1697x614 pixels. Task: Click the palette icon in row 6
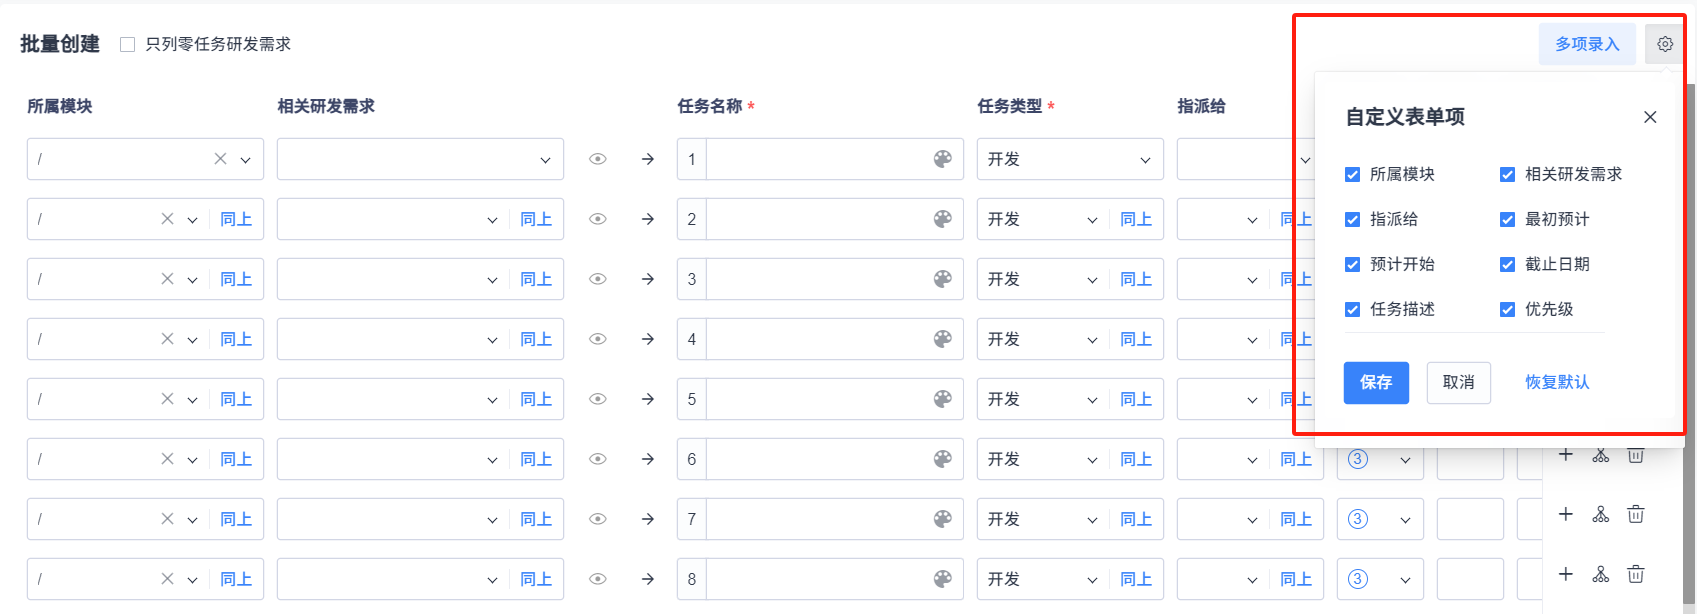coord(942,459)
